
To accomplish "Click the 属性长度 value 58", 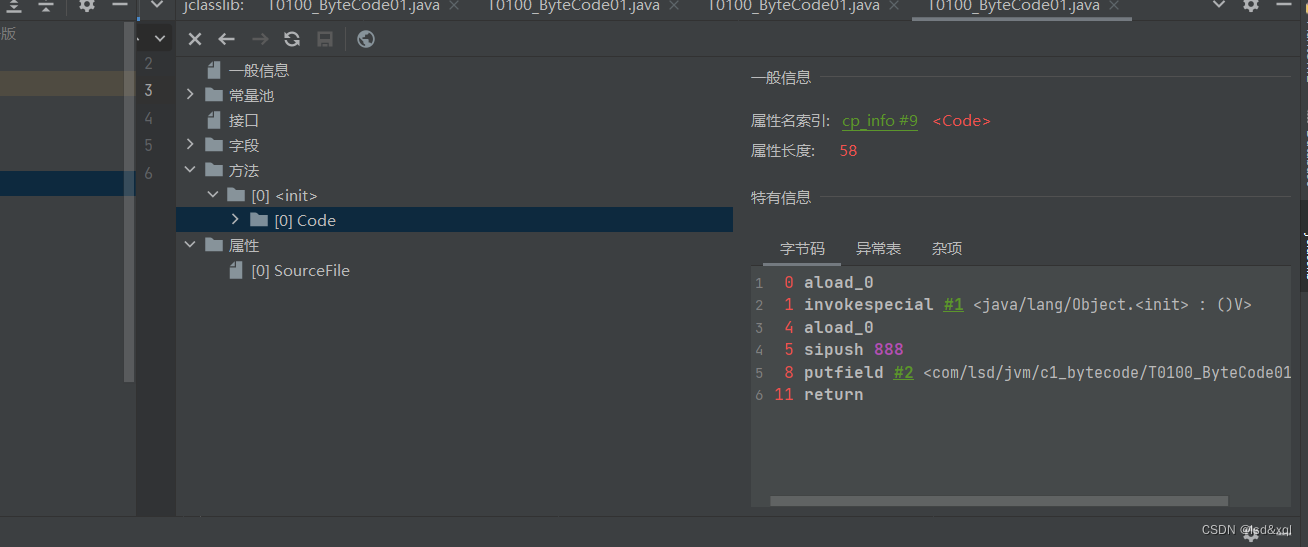I will tap(848, 151).
